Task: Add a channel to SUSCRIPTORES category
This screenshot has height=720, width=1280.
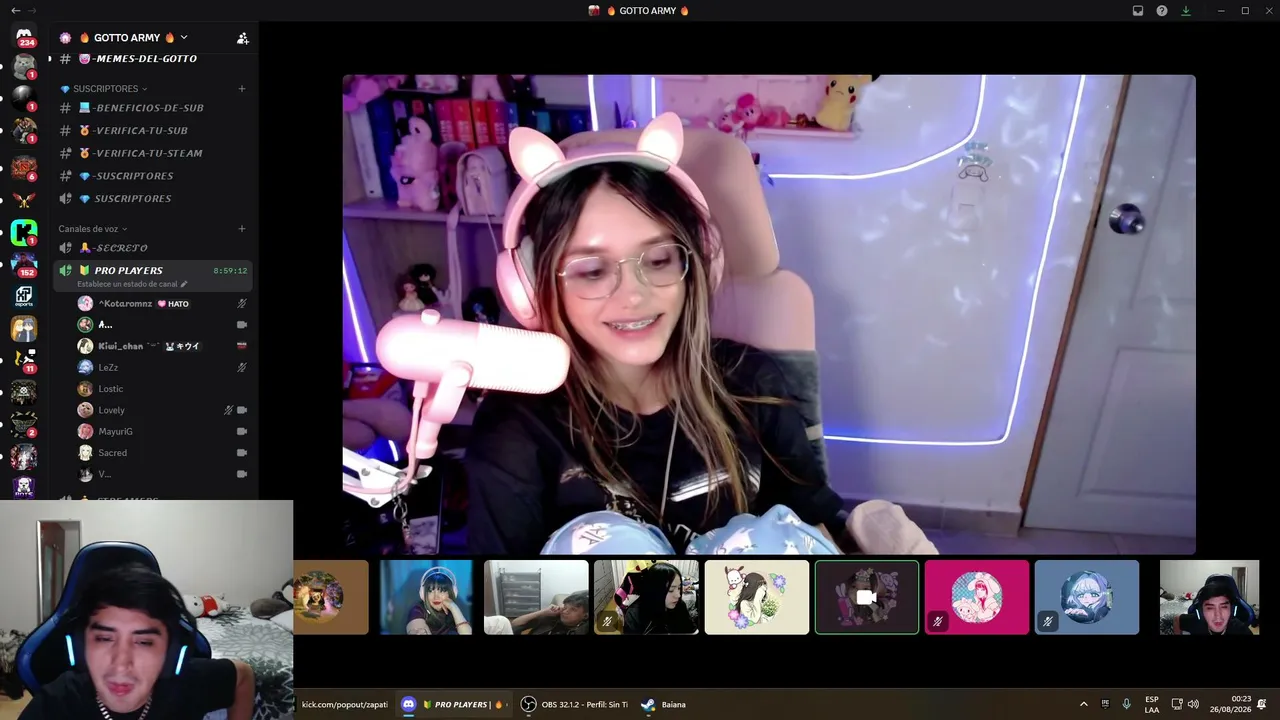Action: [242, 89]
